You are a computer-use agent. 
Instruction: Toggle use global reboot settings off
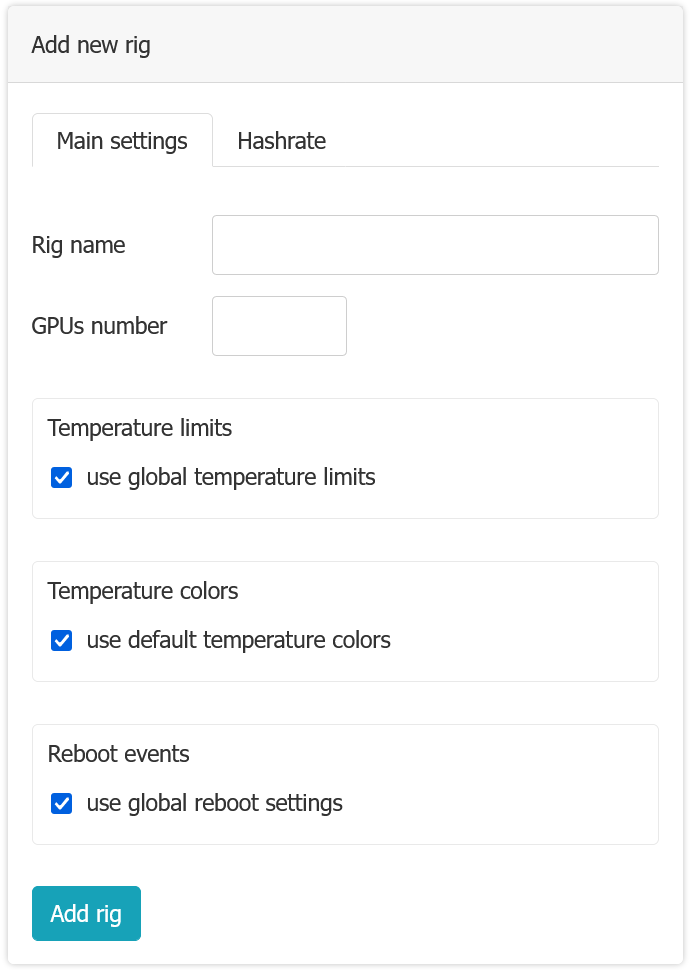[61, 803]
